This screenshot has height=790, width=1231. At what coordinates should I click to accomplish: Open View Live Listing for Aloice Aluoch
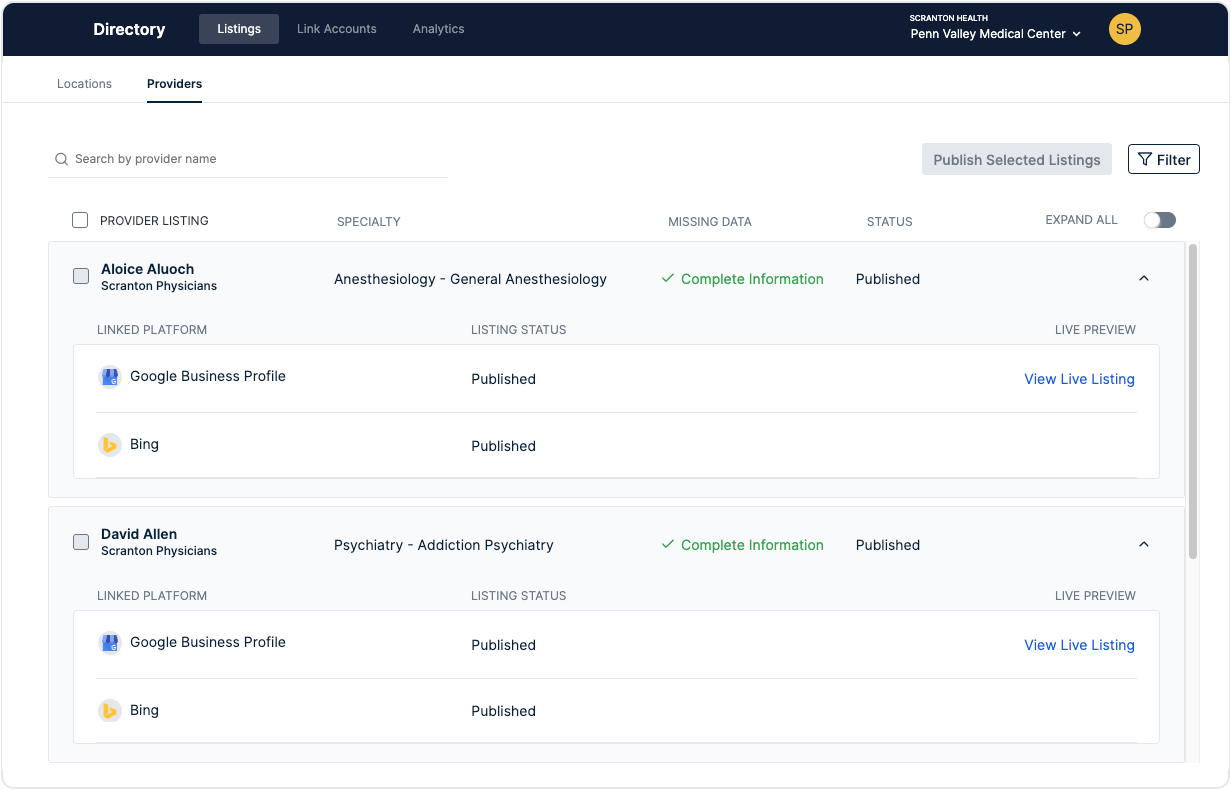pyautogui.click(x=1079, y=379)
